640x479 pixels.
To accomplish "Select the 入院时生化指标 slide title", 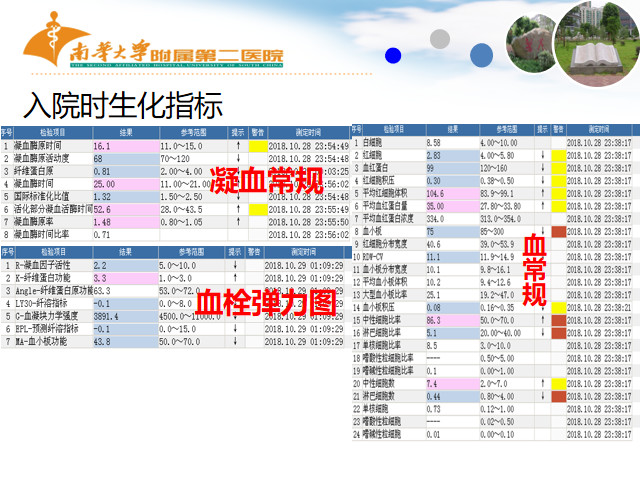I will click(x=123, y=105).
